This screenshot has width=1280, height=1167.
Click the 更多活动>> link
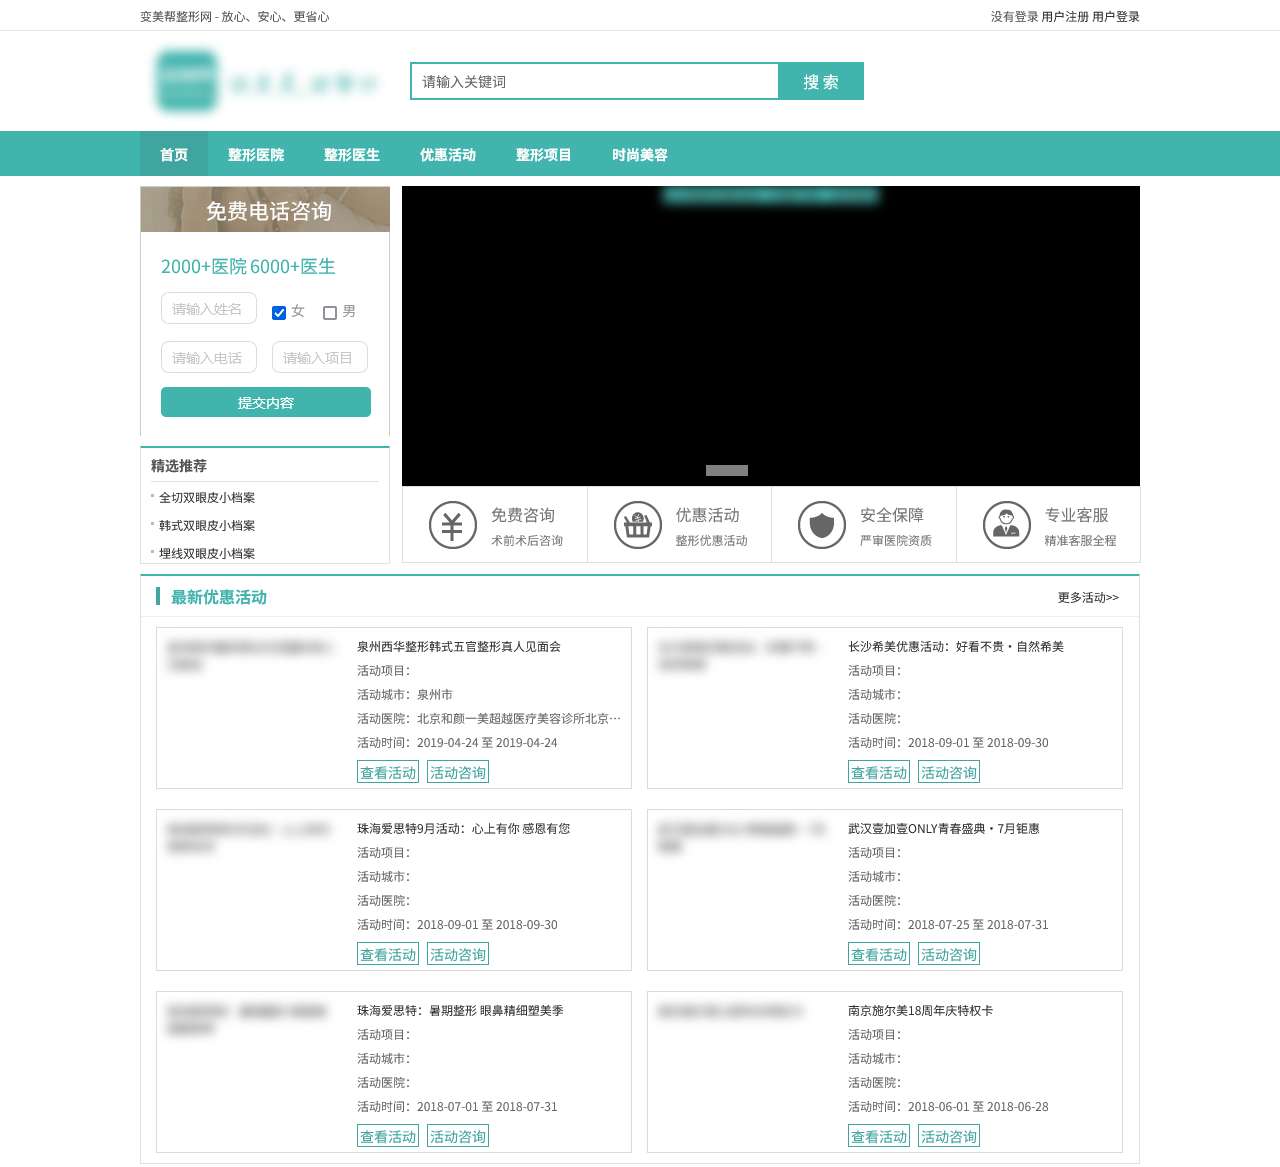[1088, 597]
